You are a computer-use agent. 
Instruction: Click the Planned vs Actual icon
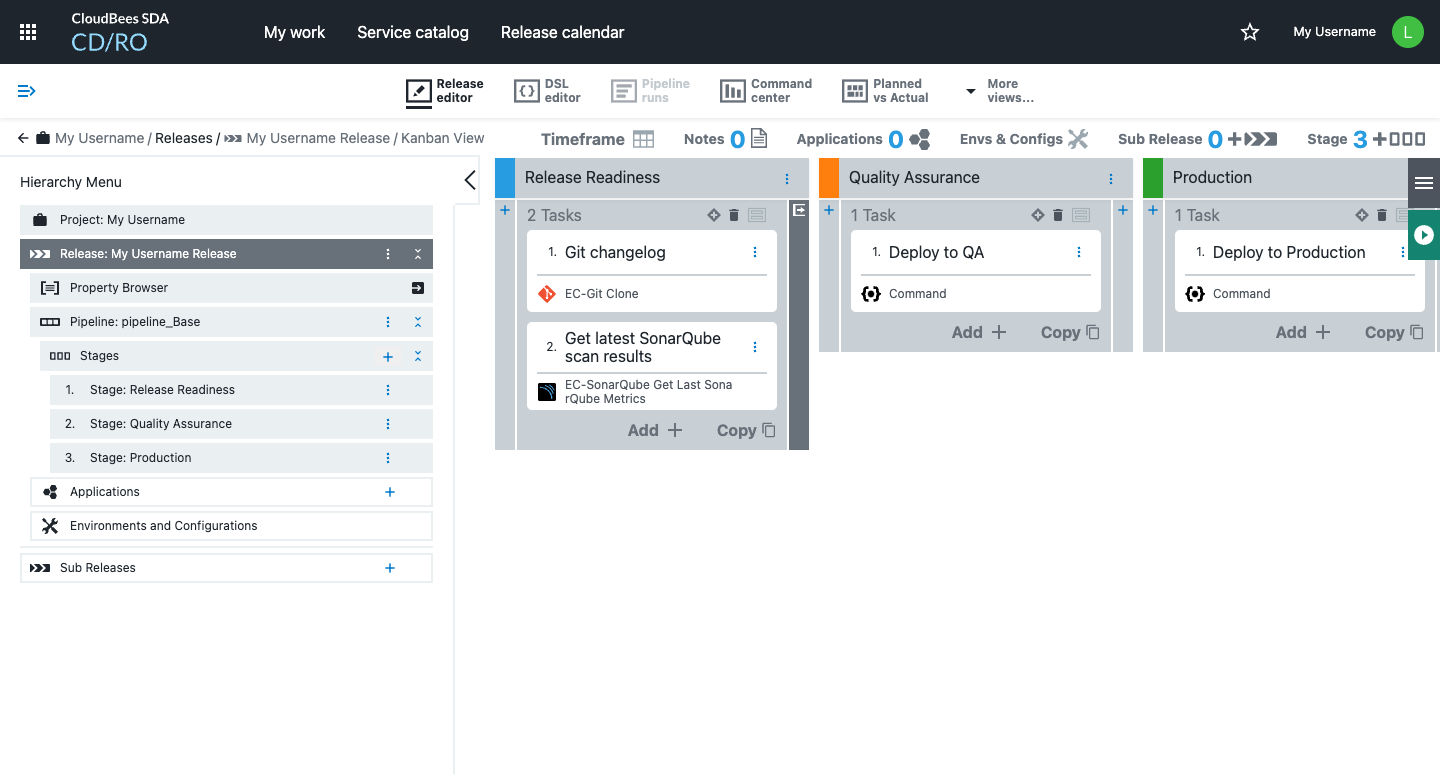click(854, 91)
